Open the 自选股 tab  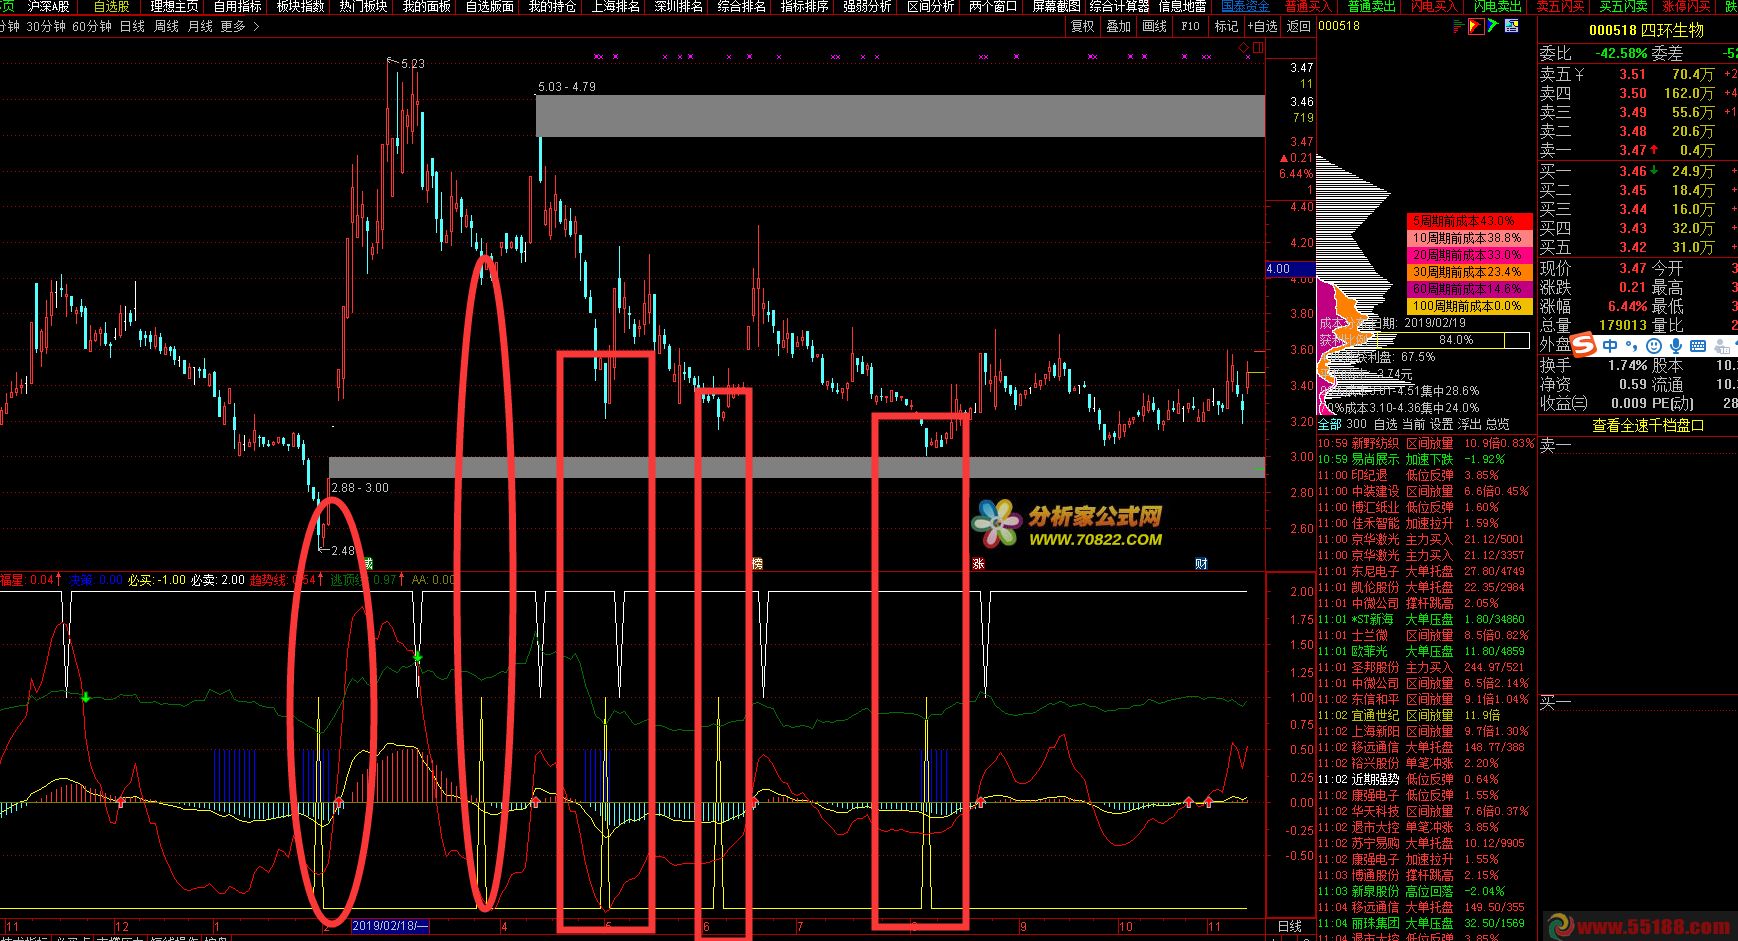(111, 6)
